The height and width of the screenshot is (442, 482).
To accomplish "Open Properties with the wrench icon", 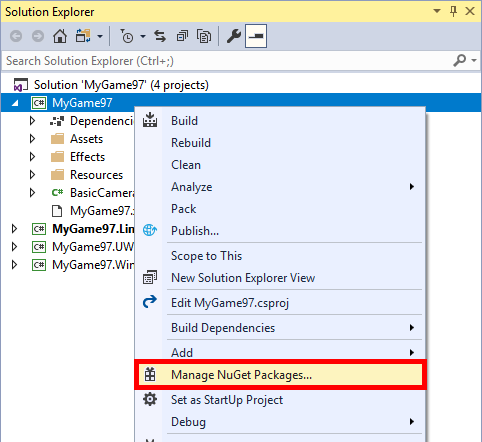I will coord(234,36).
